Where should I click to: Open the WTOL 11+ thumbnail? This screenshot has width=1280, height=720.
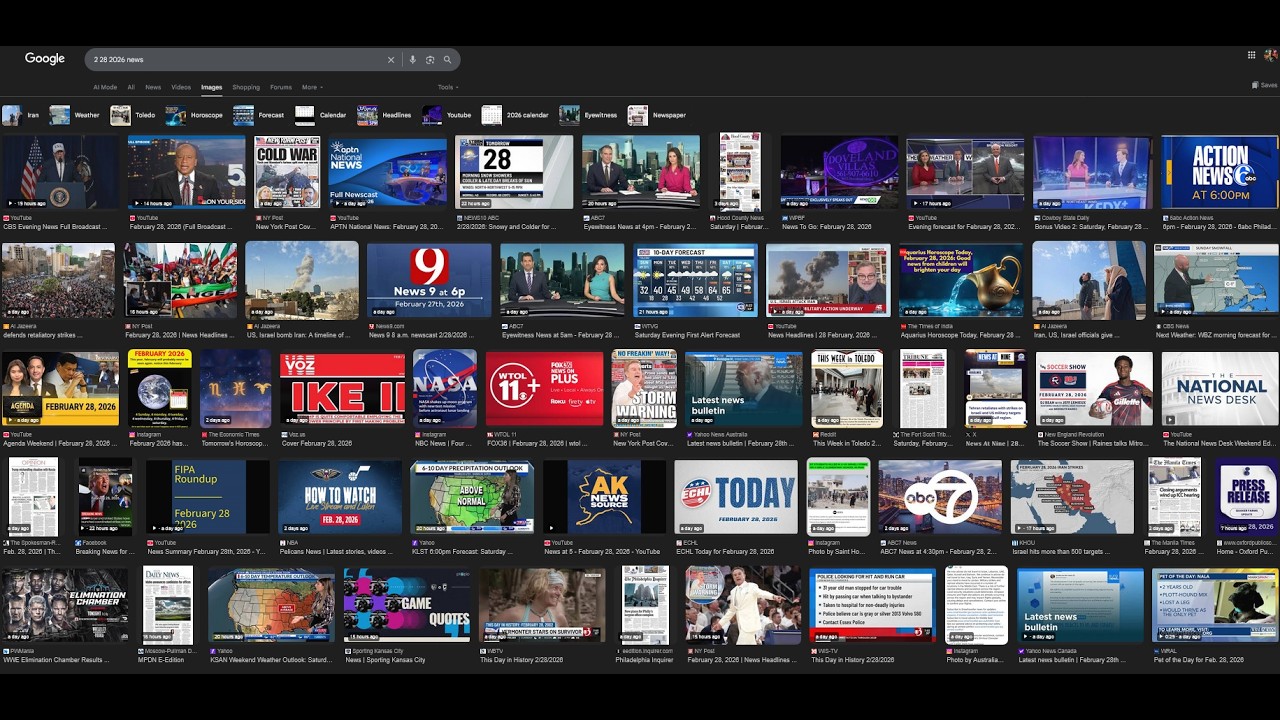(x=545, y=389)
